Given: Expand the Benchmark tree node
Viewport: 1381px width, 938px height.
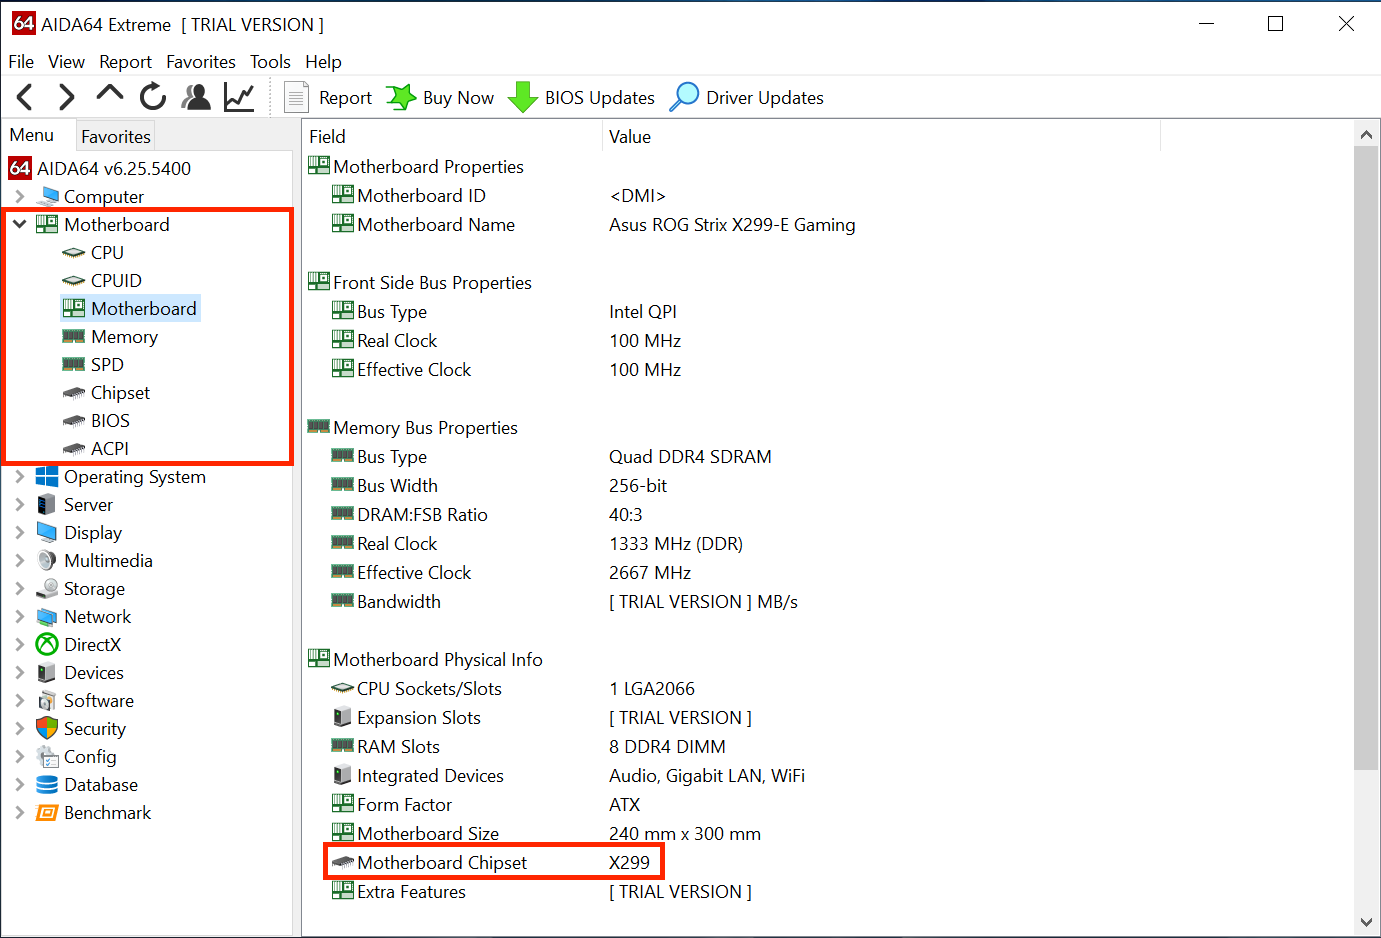Looking at the screenshot, I should point(19,813).
